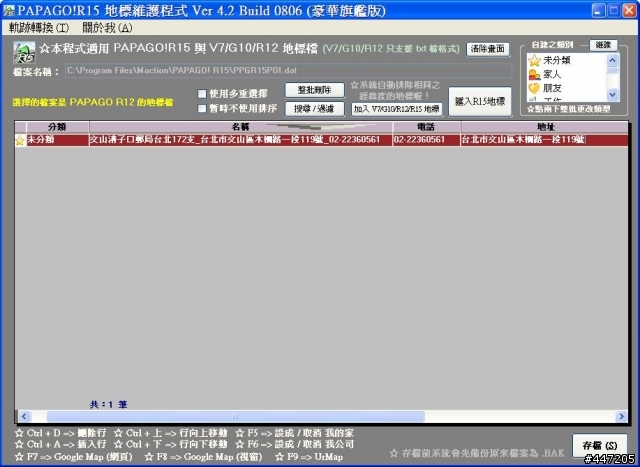Viewport: 640px width, 467px height.
Task: Click the table horizontal scrollbar thumb
Action: pyautogui.click(x=236, y=416)
